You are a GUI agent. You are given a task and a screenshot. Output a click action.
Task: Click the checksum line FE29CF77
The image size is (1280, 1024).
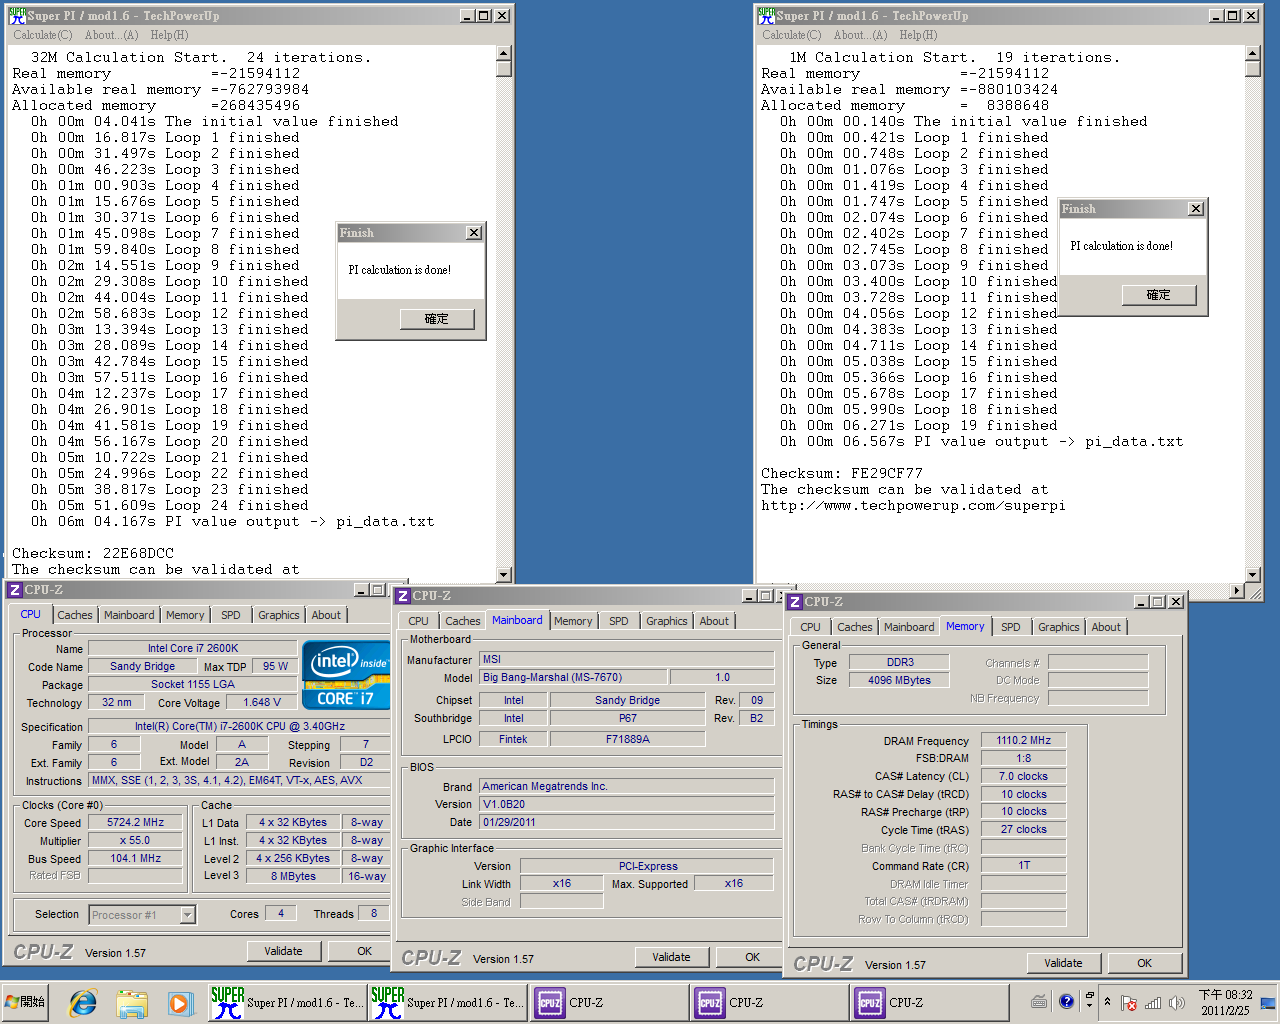[842, 474]
